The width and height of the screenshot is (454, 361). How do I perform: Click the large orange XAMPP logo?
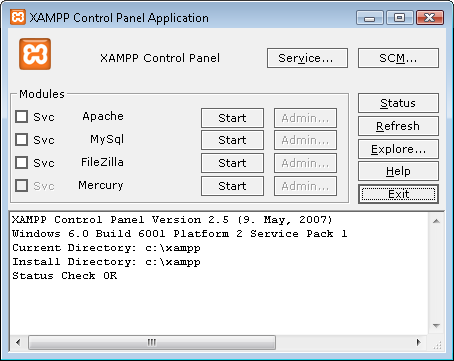click(35, 54)
